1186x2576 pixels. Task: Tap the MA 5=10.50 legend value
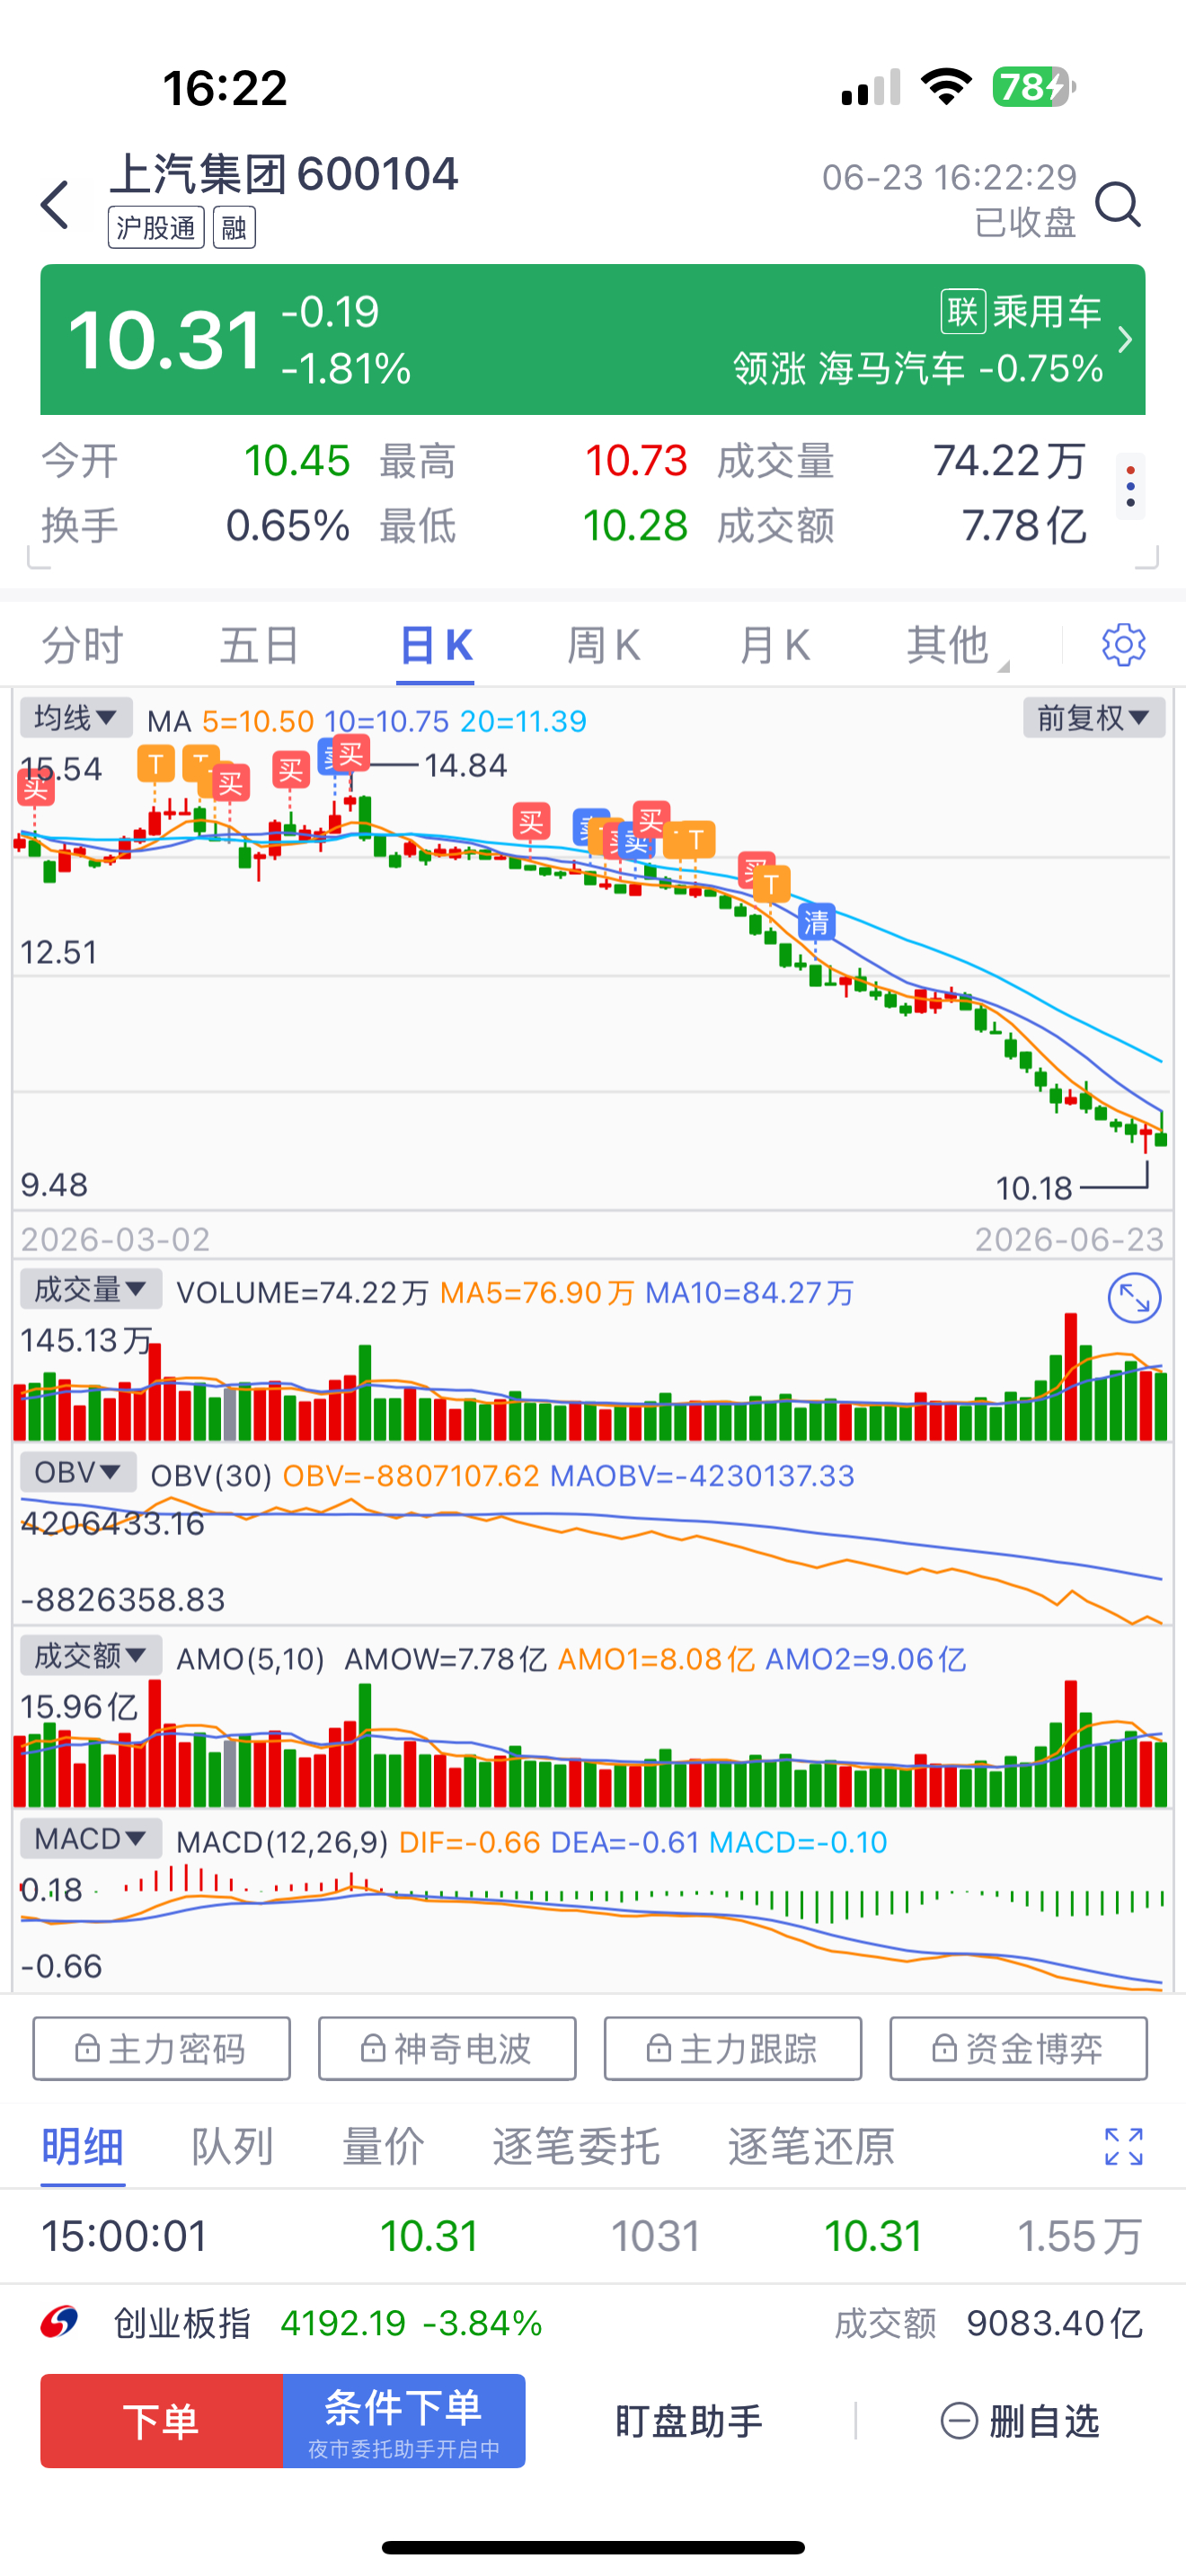click(x=258, y=721)
